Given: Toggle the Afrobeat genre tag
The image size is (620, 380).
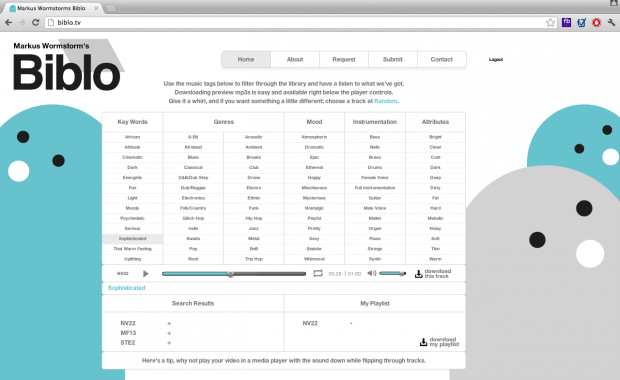Looking at the screenshot, I should coord(193,147).
